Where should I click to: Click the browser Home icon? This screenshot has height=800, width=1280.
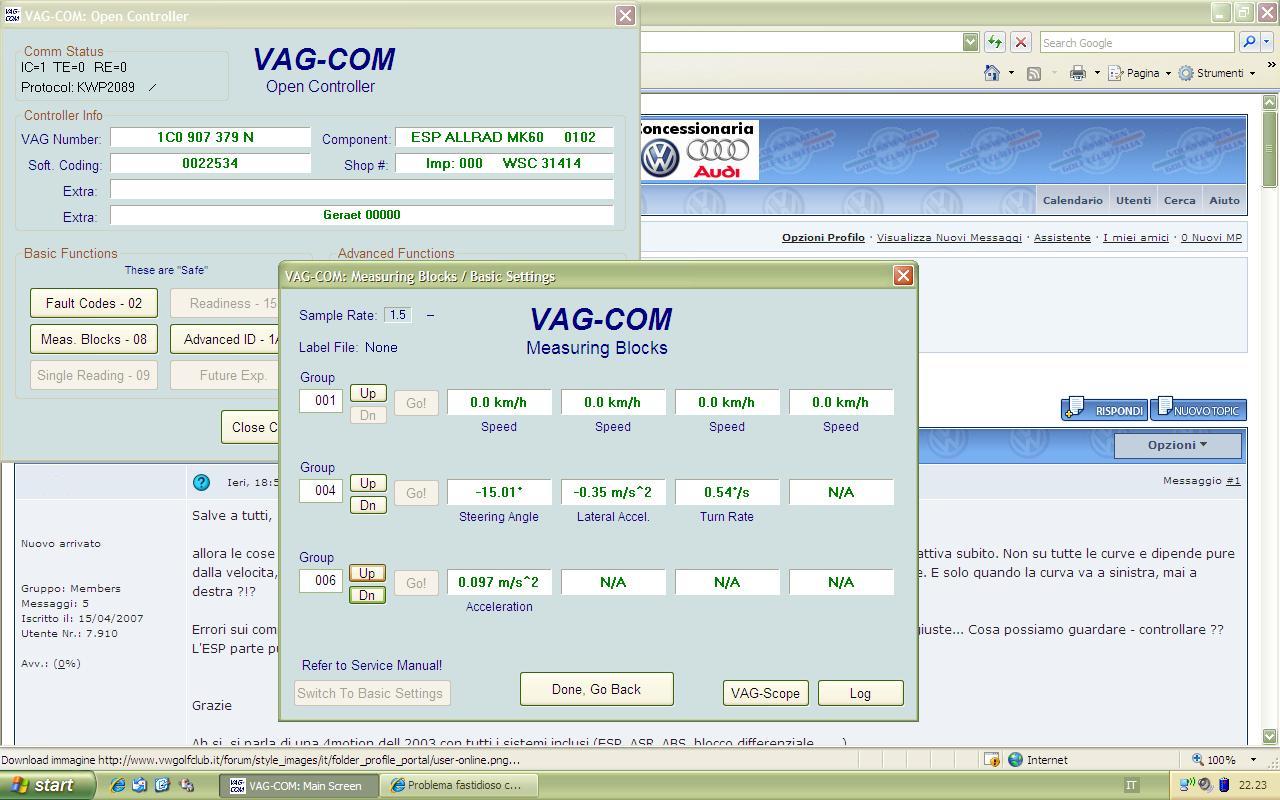tap(992, 73)
